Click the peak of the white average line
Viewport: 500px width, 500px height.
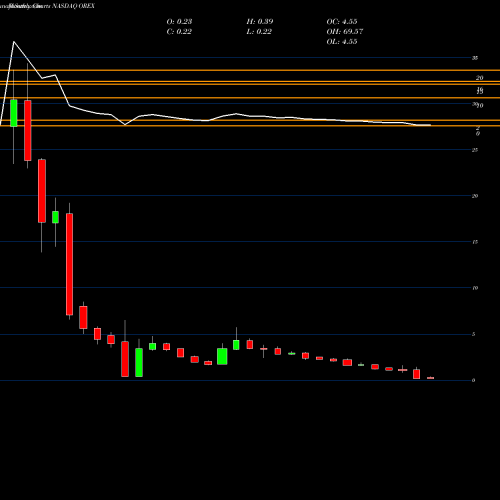coord(14,42)
